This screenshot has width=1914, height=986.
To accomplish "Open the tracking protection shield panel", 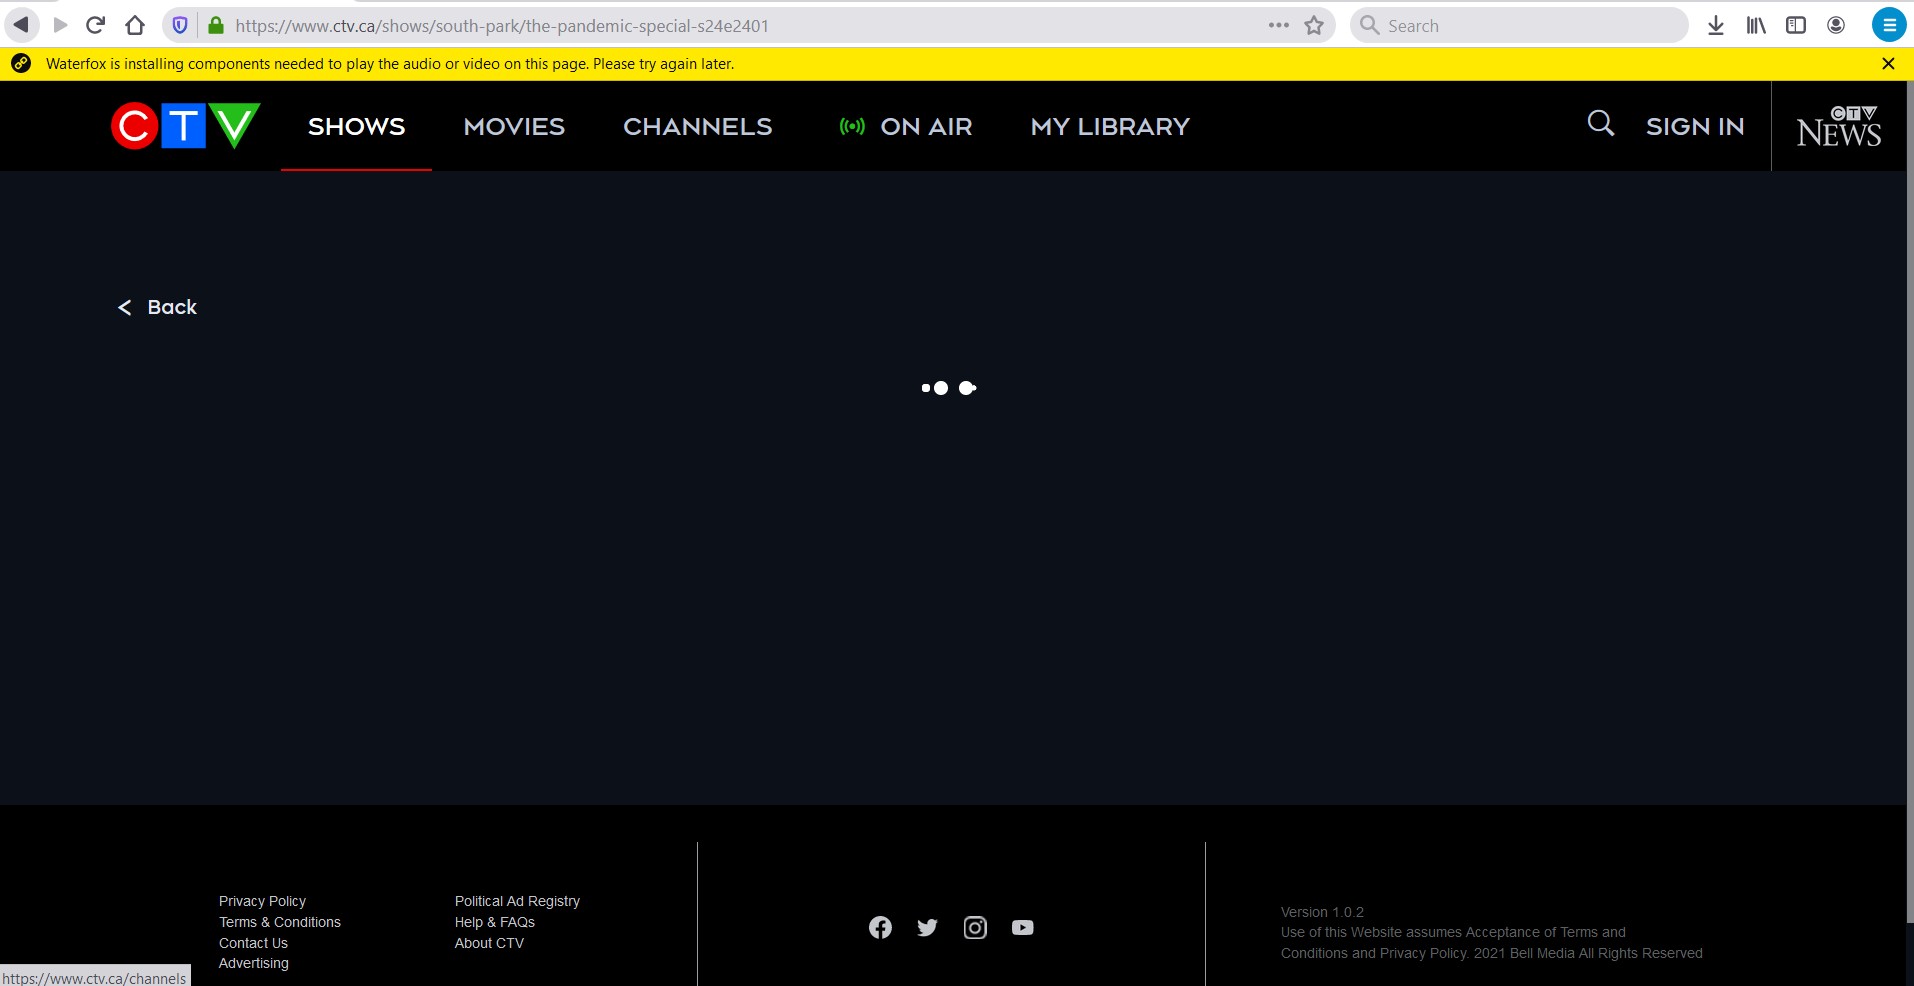I will tap(178, 25).
